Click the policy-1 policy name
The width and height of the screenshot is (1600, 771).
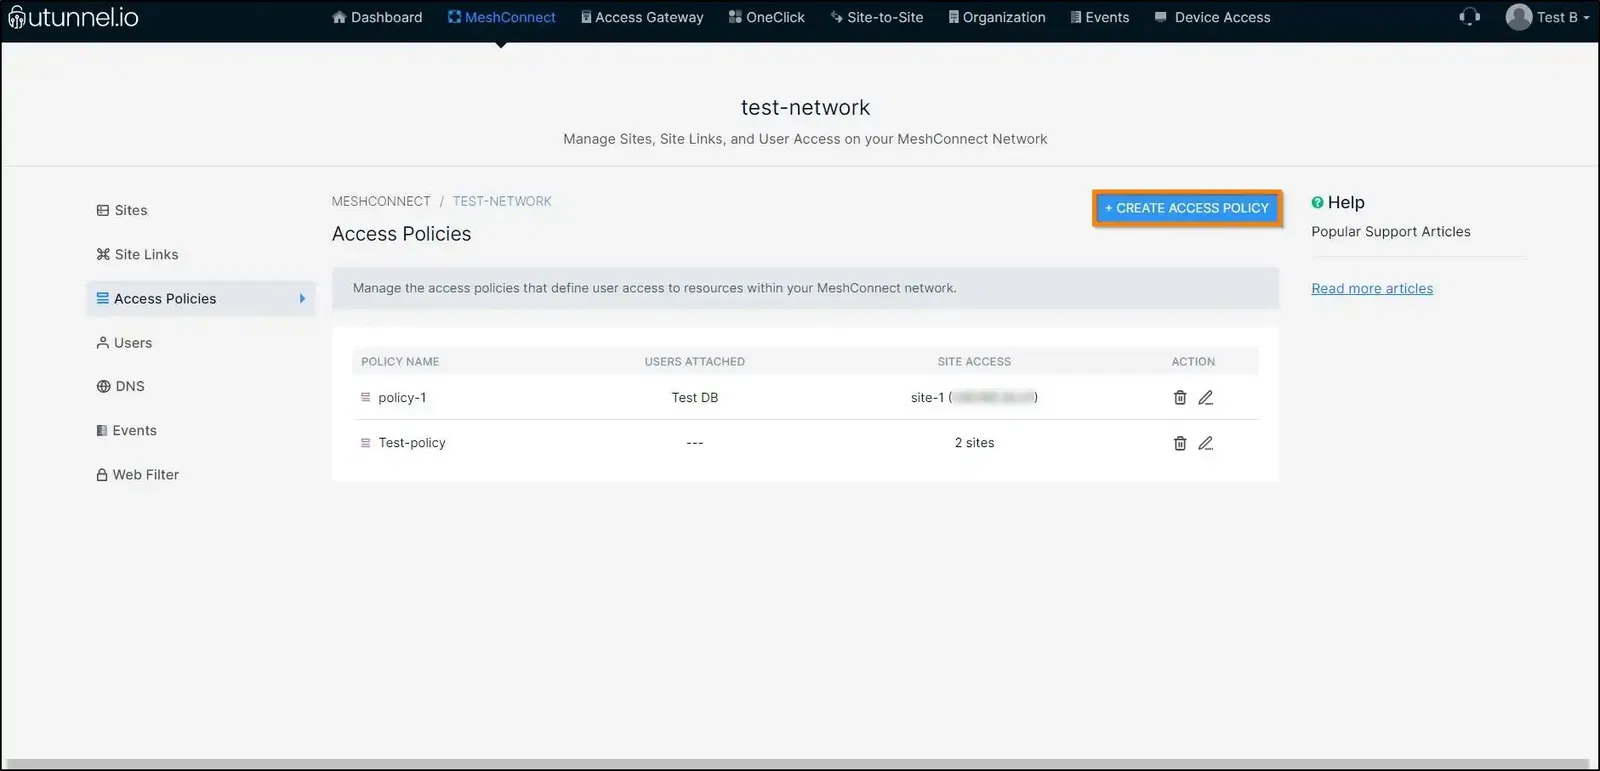[402, 398]
